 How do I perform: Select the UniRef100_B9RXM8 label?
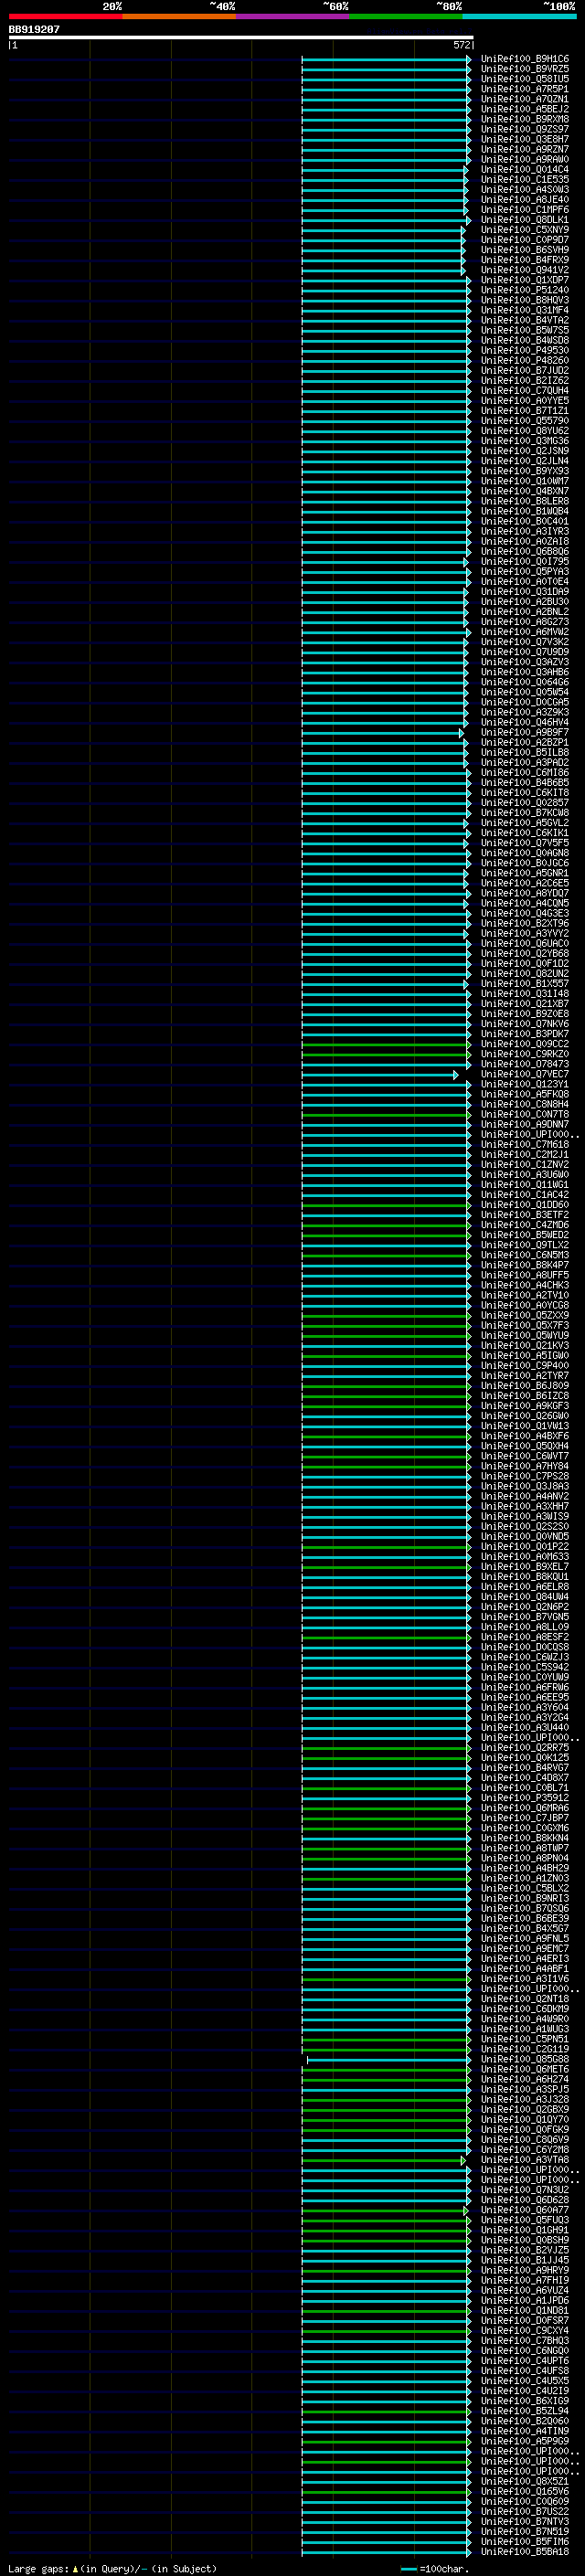click(x=524, y=119)
